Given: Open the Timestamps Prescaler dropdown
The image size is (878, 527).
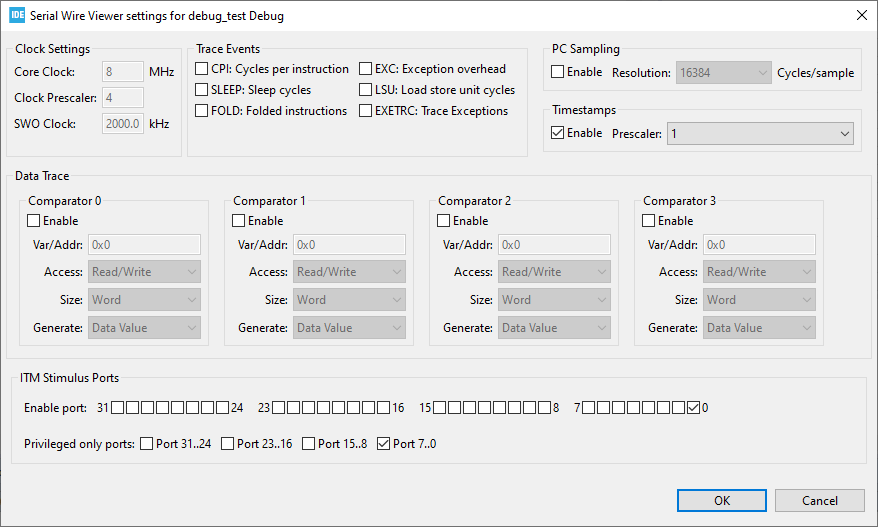Looking at the screenshot, I should click(760, 133).
